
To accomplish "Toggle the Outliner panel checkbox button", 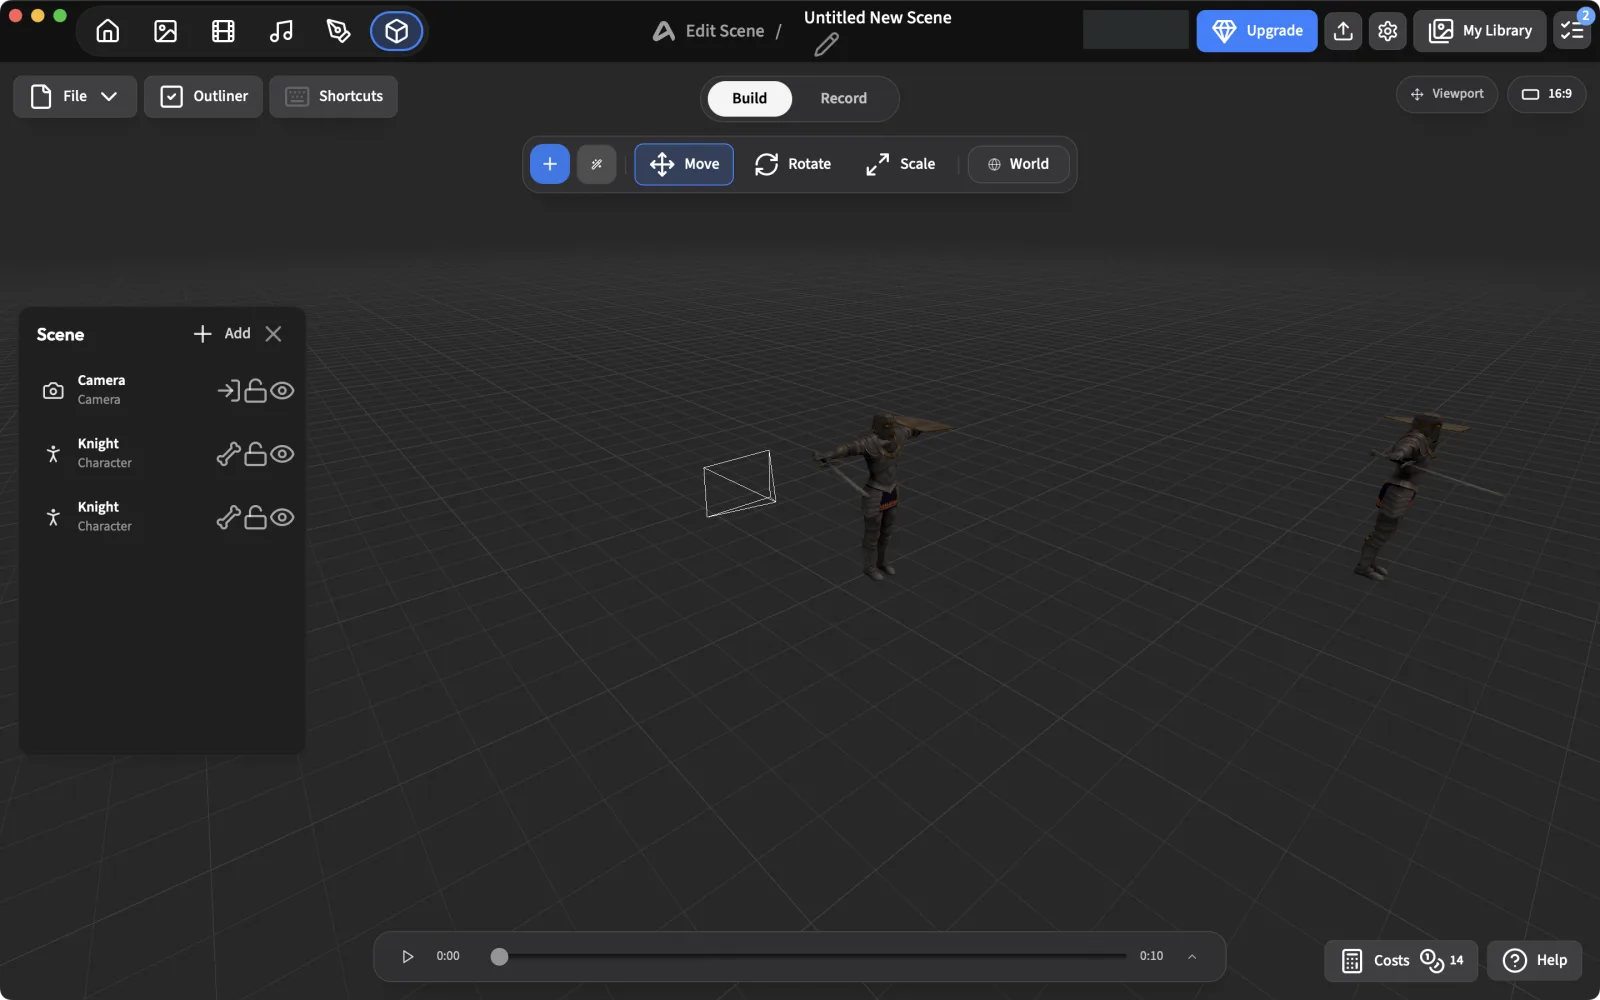I will pyautogui.click(x=204, y=96).
